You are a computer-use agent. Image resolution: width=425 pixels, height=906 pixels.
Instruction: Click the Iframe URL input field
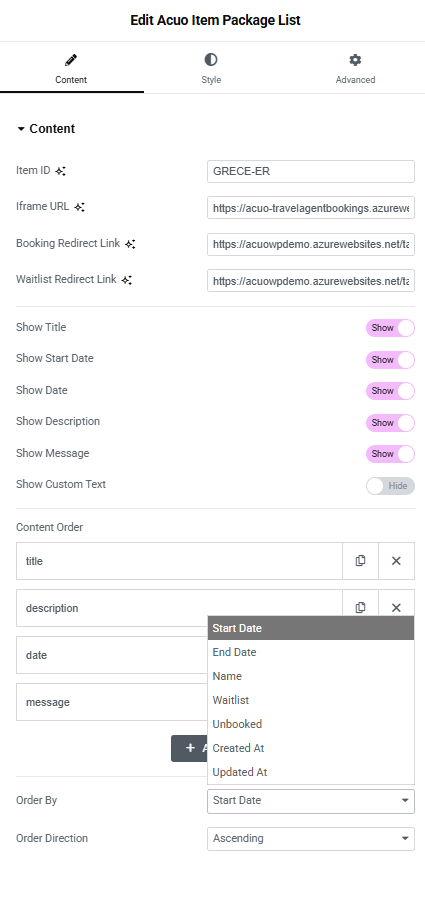pos(311,207)
